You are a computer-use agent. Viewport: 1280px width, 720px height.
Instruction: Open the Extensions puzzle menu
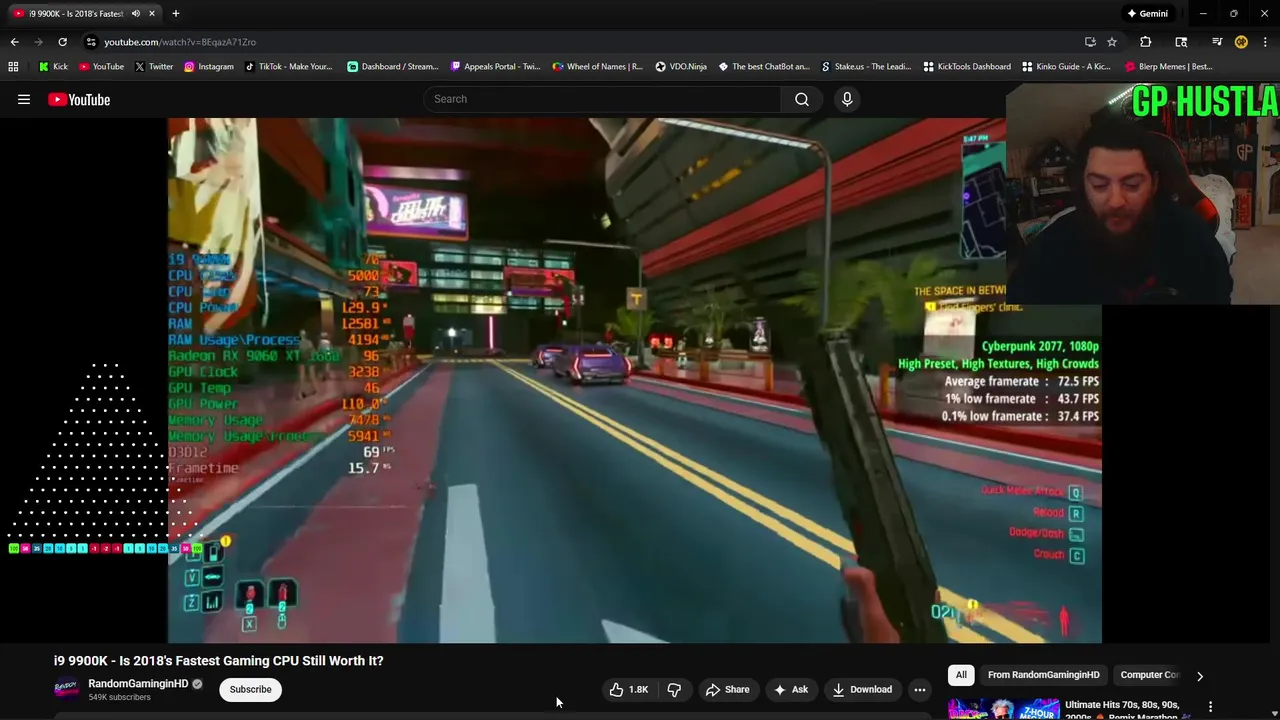coord(1146,42)
